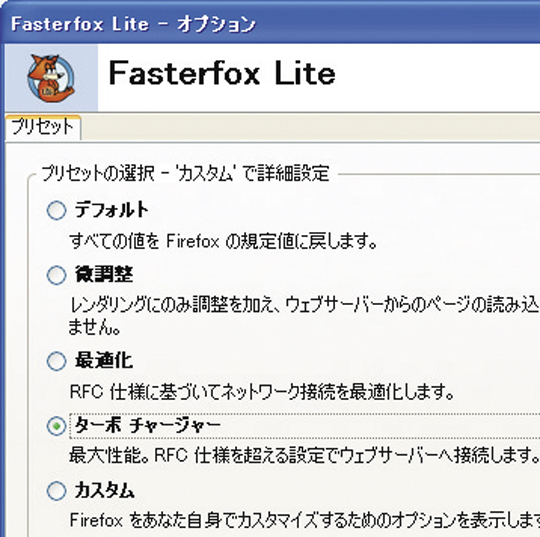The width and height of the screenshot is (540, 537).
Task: Click the 最大性能 description line
Action: coord(304,455)
